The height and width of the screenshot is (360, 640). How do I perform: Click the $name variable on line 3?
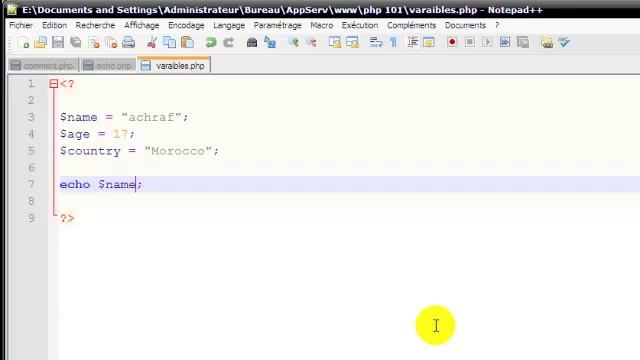(x=79, y=118)
